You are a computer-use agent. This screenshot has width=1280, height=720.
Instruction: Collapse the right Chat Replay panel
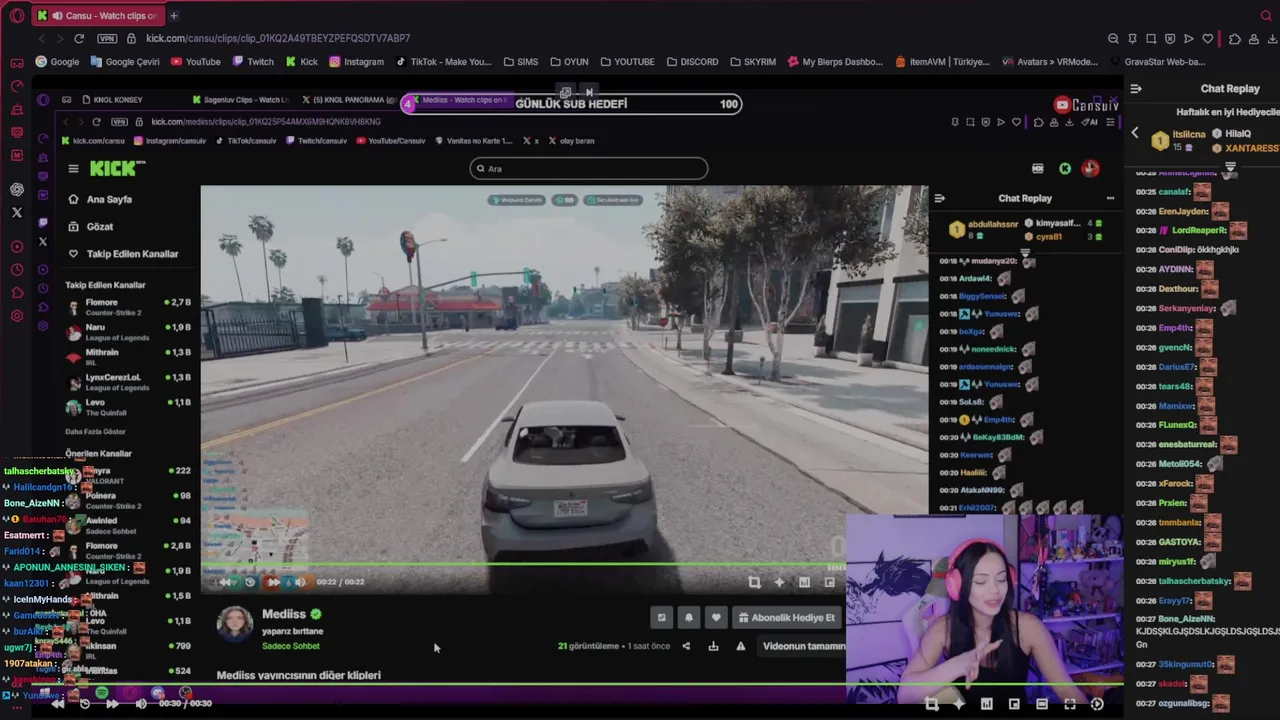tap(1136, 88)
